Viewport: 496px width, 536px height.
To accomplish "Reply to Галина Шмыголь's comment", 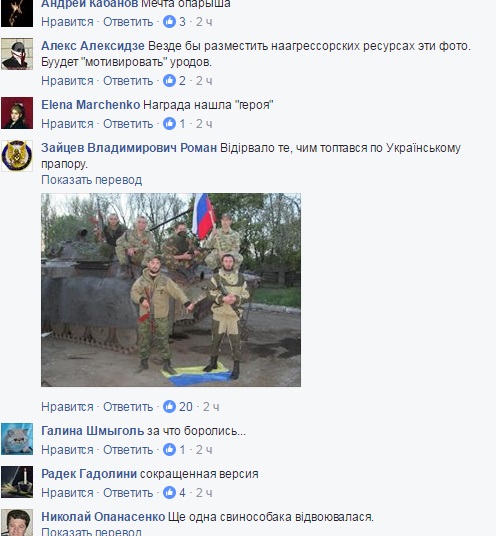I will click(128, 450).
